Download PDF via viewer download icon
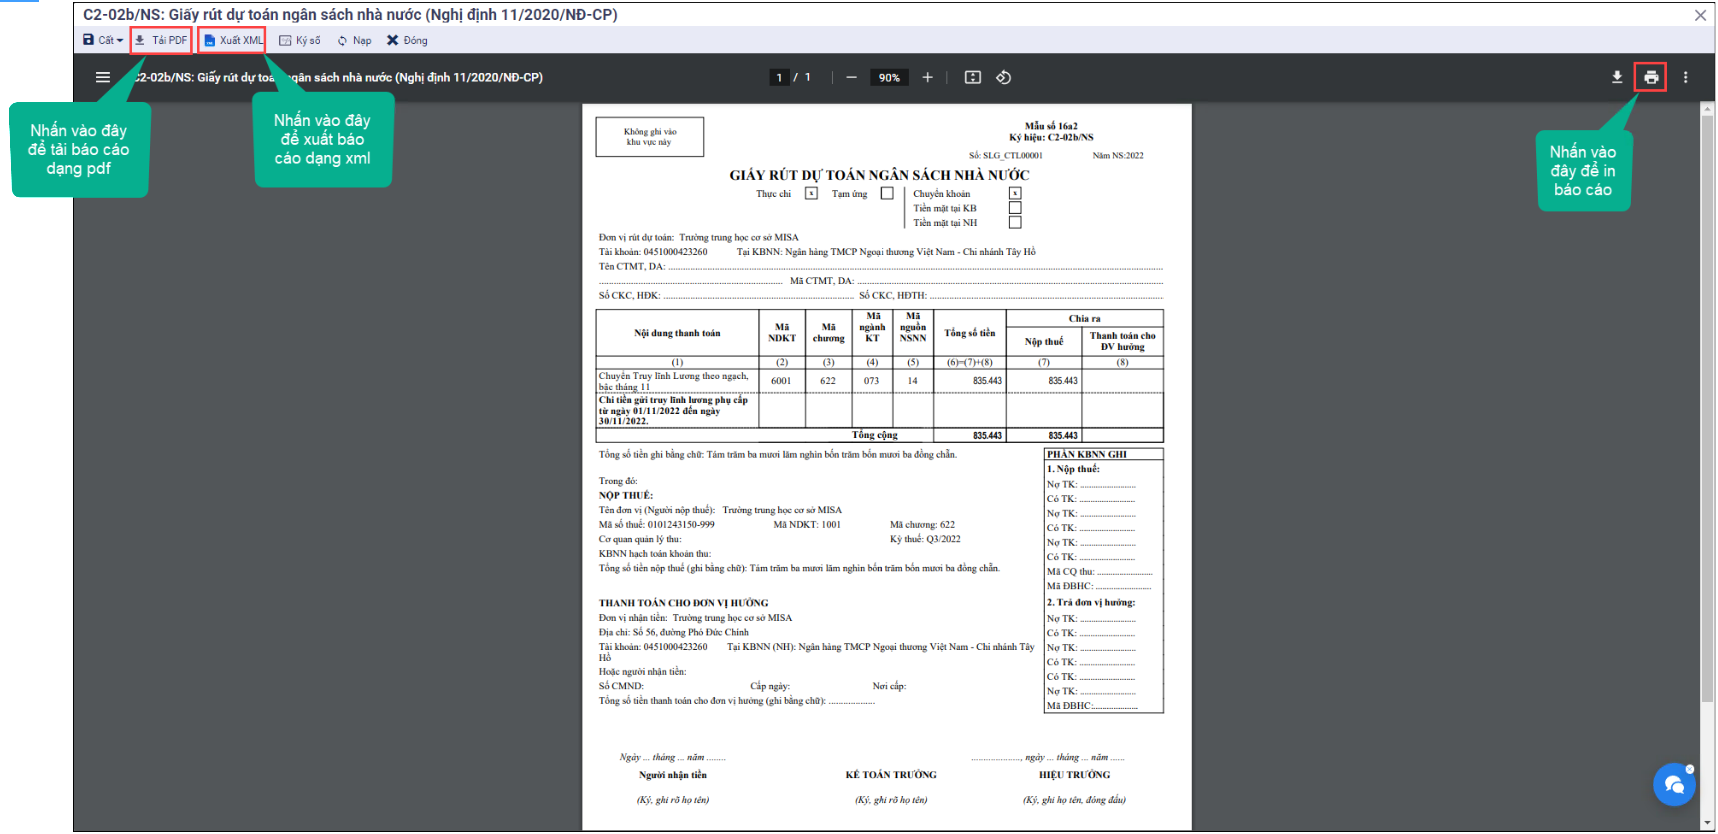Viewport: 1718px width, 834px height. [x=1617, y=77]
